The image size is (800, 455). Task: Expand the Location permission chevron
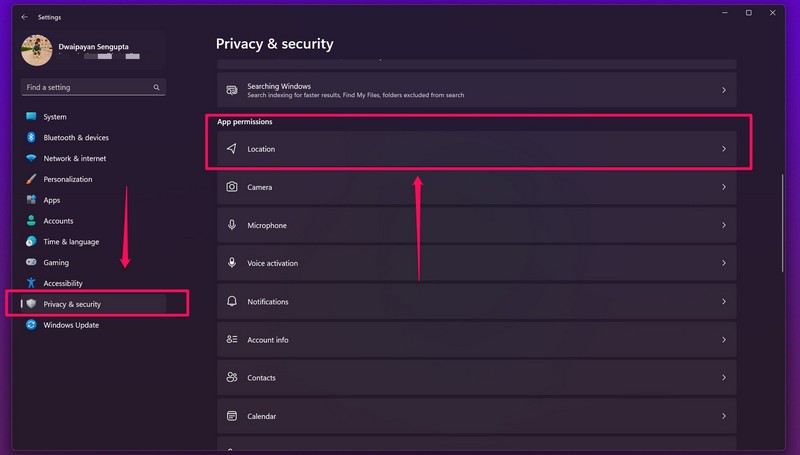click(724, 149)
